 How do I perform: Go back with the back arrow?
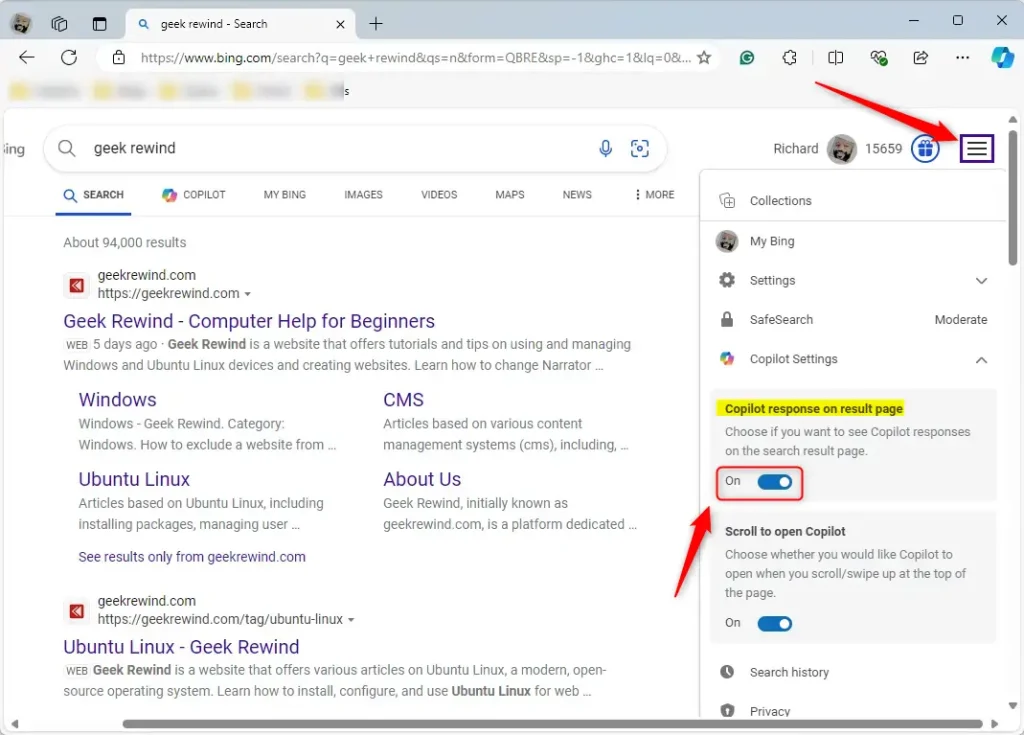coord(27,57)
